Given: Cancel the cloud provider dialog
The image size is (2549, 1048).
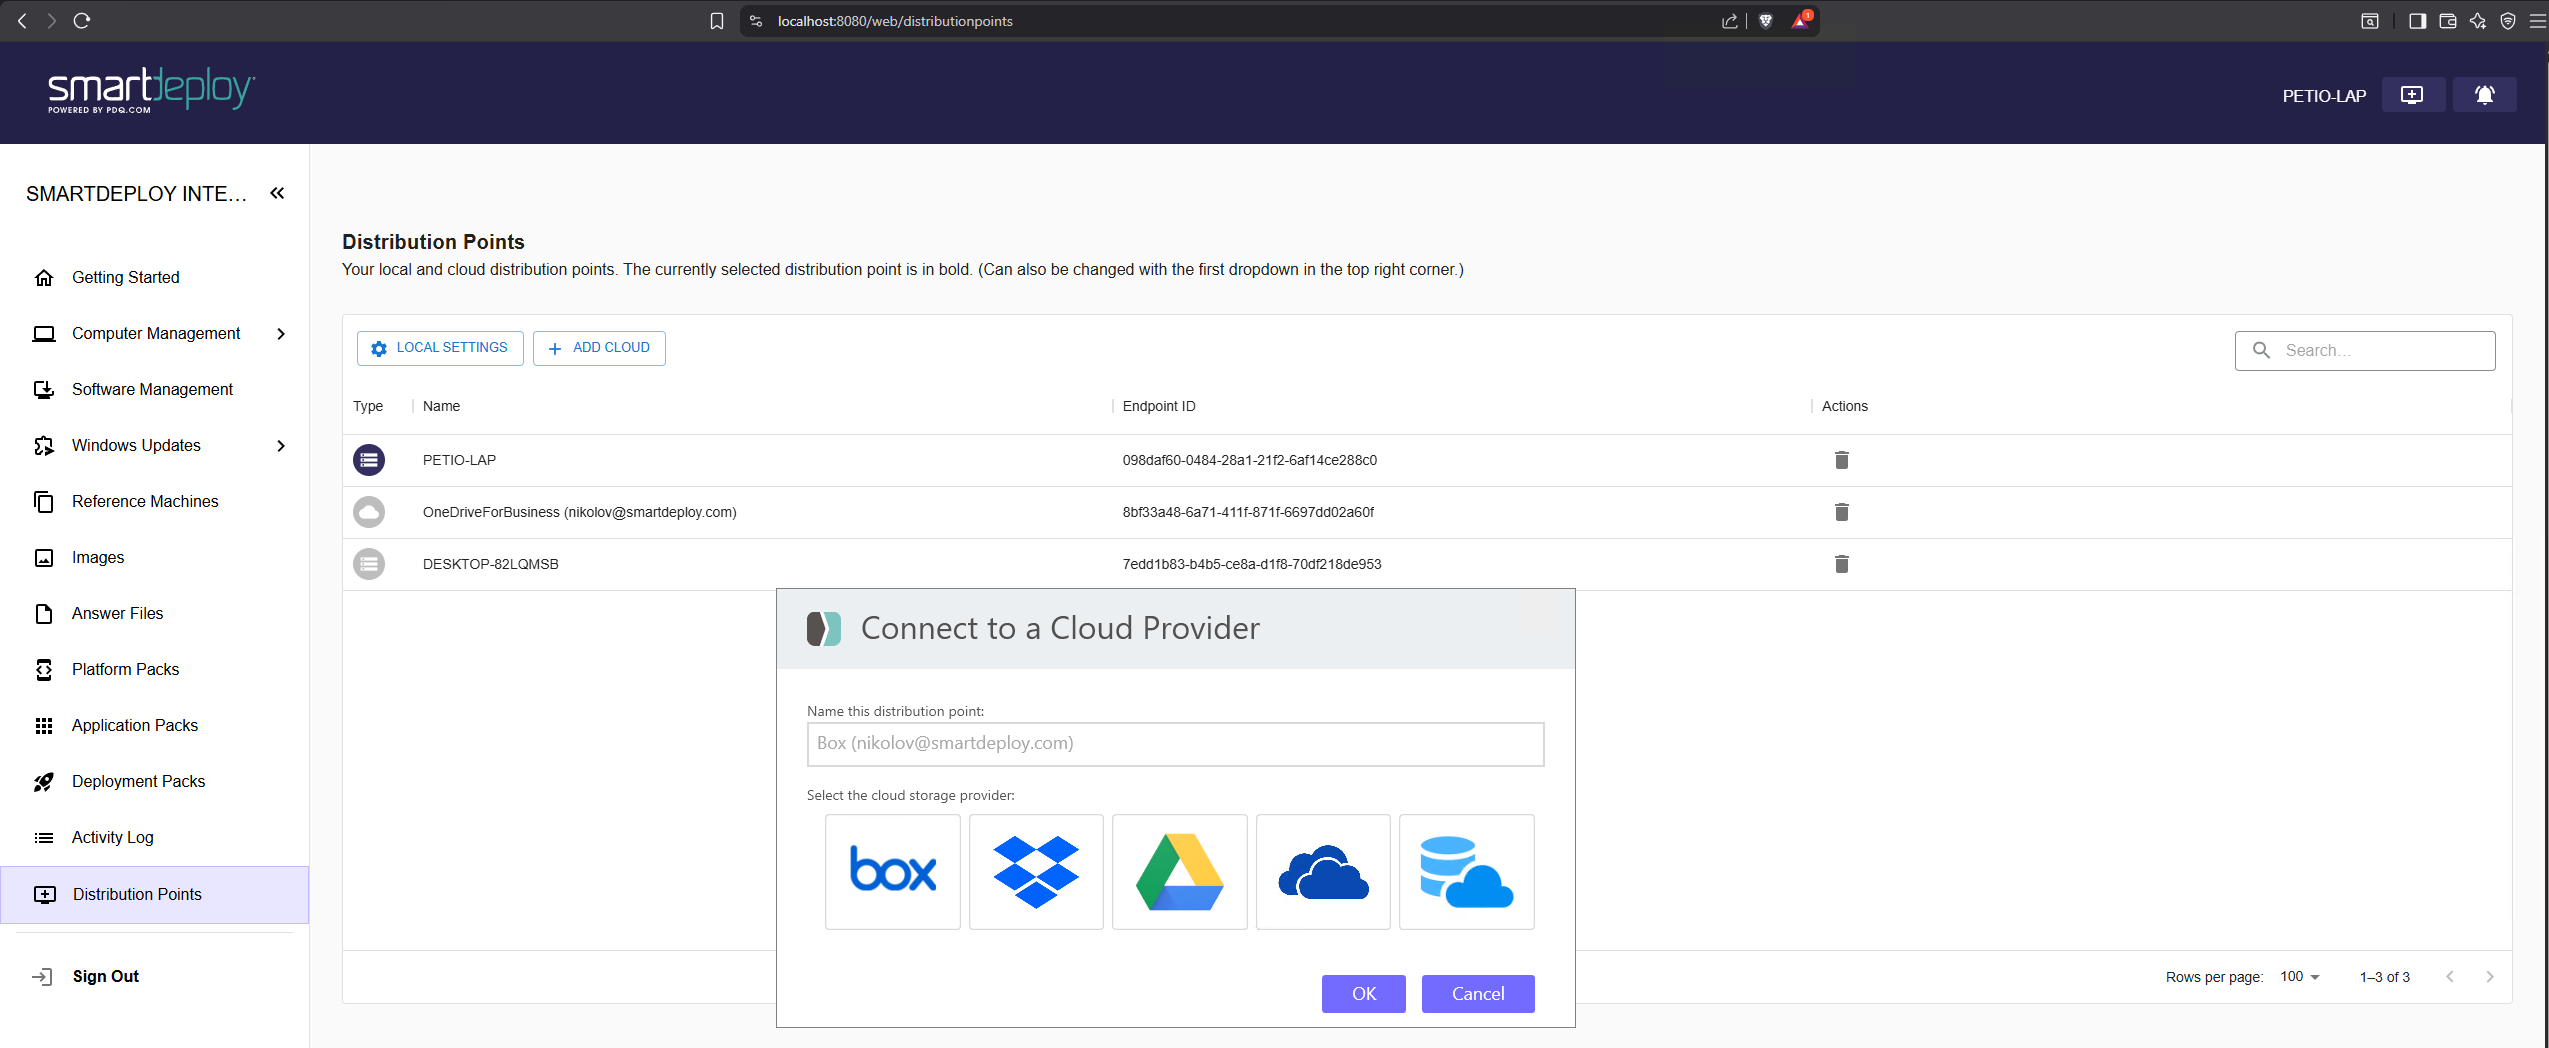Looking at the screenshot, I should tap(1477, 993).
